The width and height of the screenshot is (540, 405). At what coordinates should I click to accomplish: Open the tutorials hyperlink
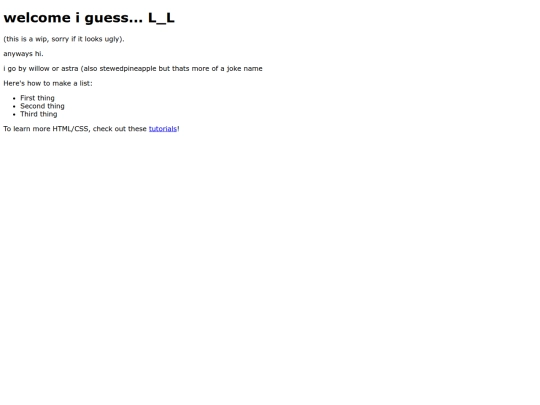click(163, 129)
